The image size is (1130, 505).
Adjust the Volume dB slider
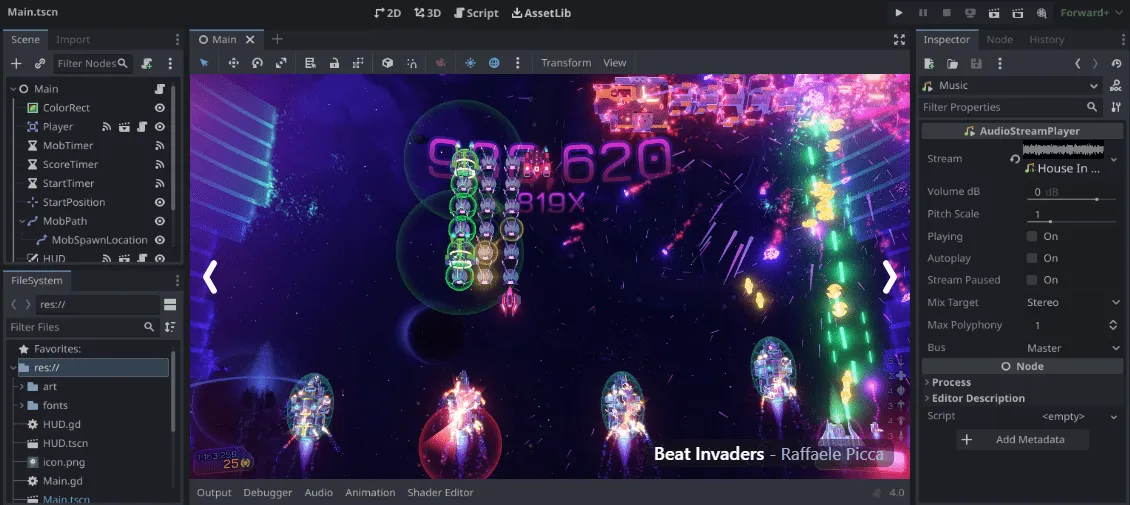point(1072,199)
